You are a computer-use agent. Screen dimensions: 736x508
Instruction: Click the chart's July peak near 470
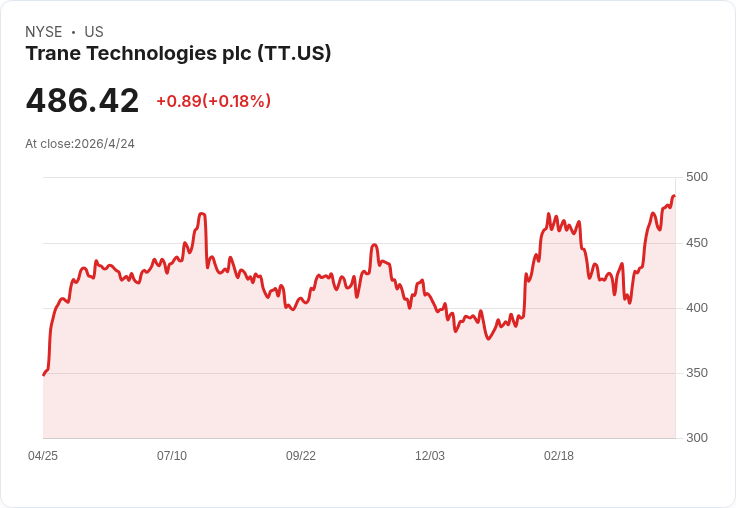202,214
